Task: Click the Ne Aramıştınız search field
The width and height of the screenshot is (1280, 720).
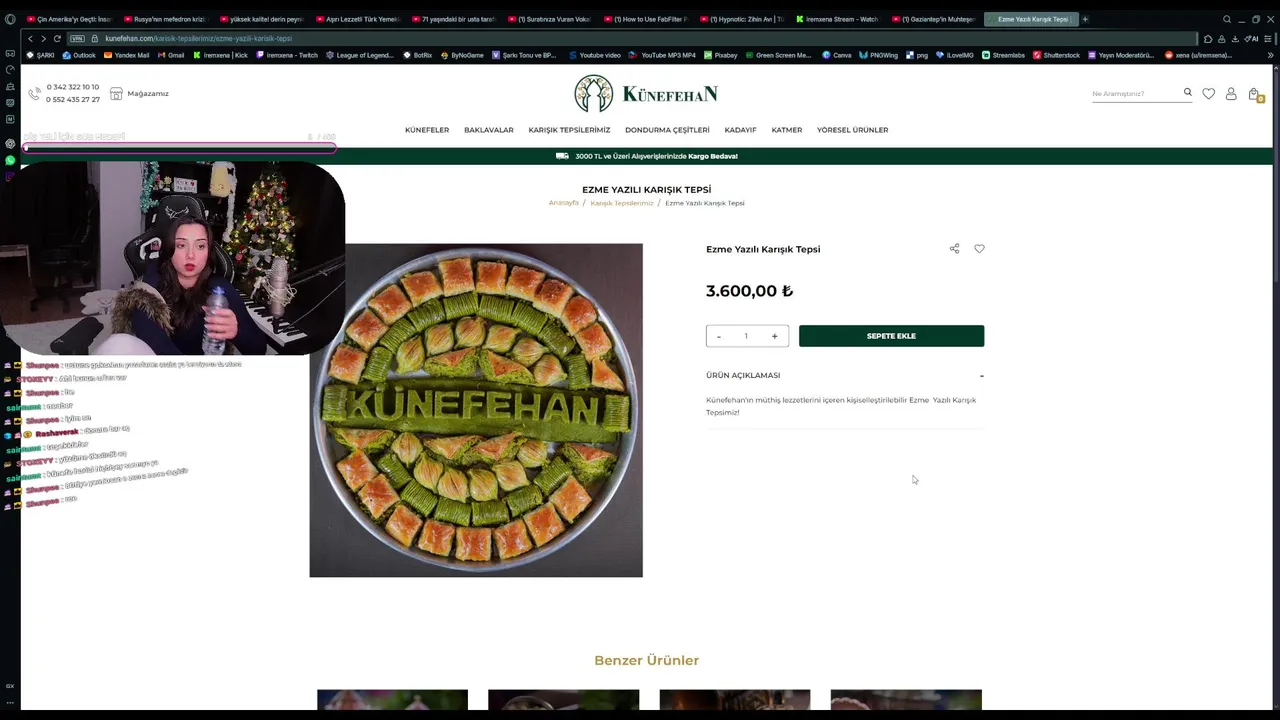Action: pos(1136,93)
